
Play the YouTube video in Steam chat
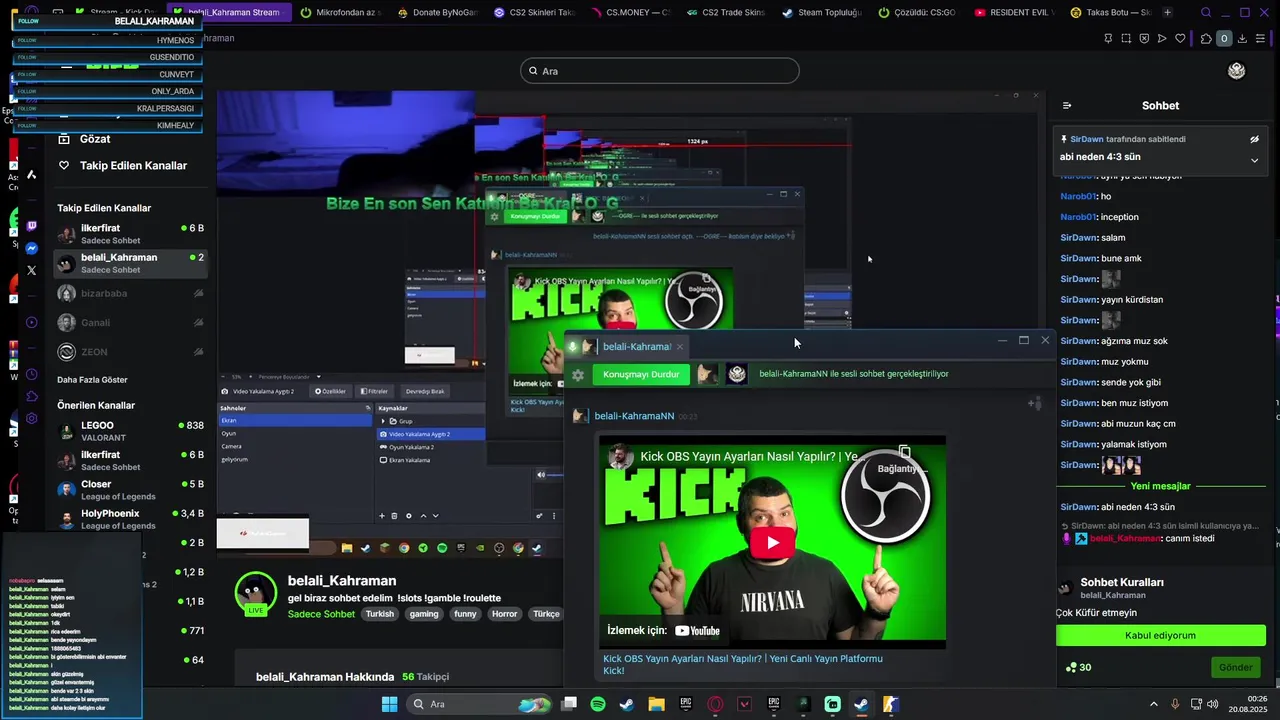(772, 543)
